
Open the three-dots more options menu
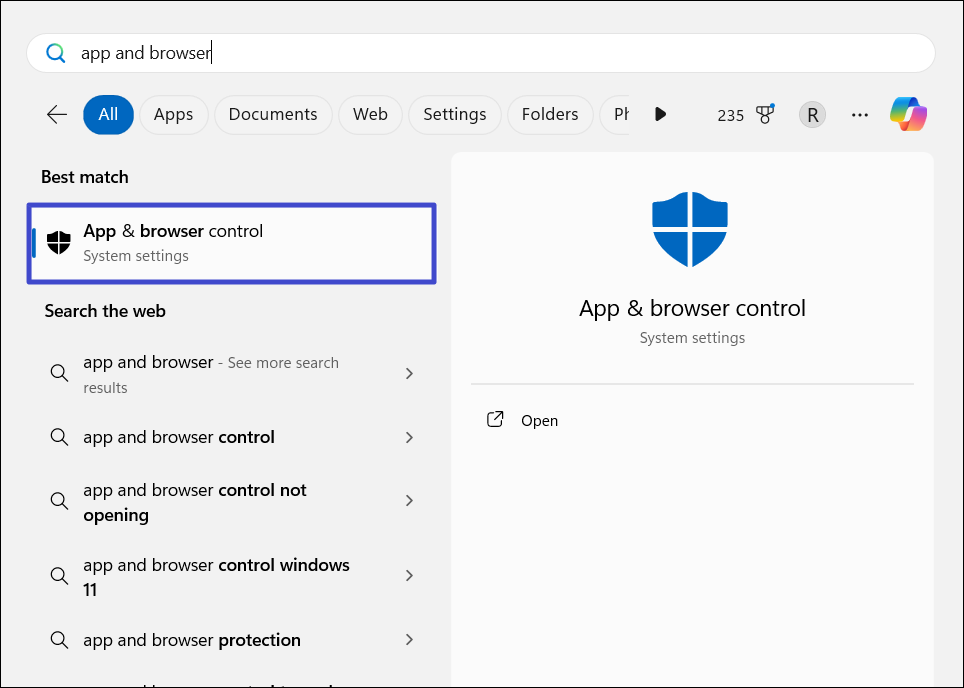click(x=859, y=115)
